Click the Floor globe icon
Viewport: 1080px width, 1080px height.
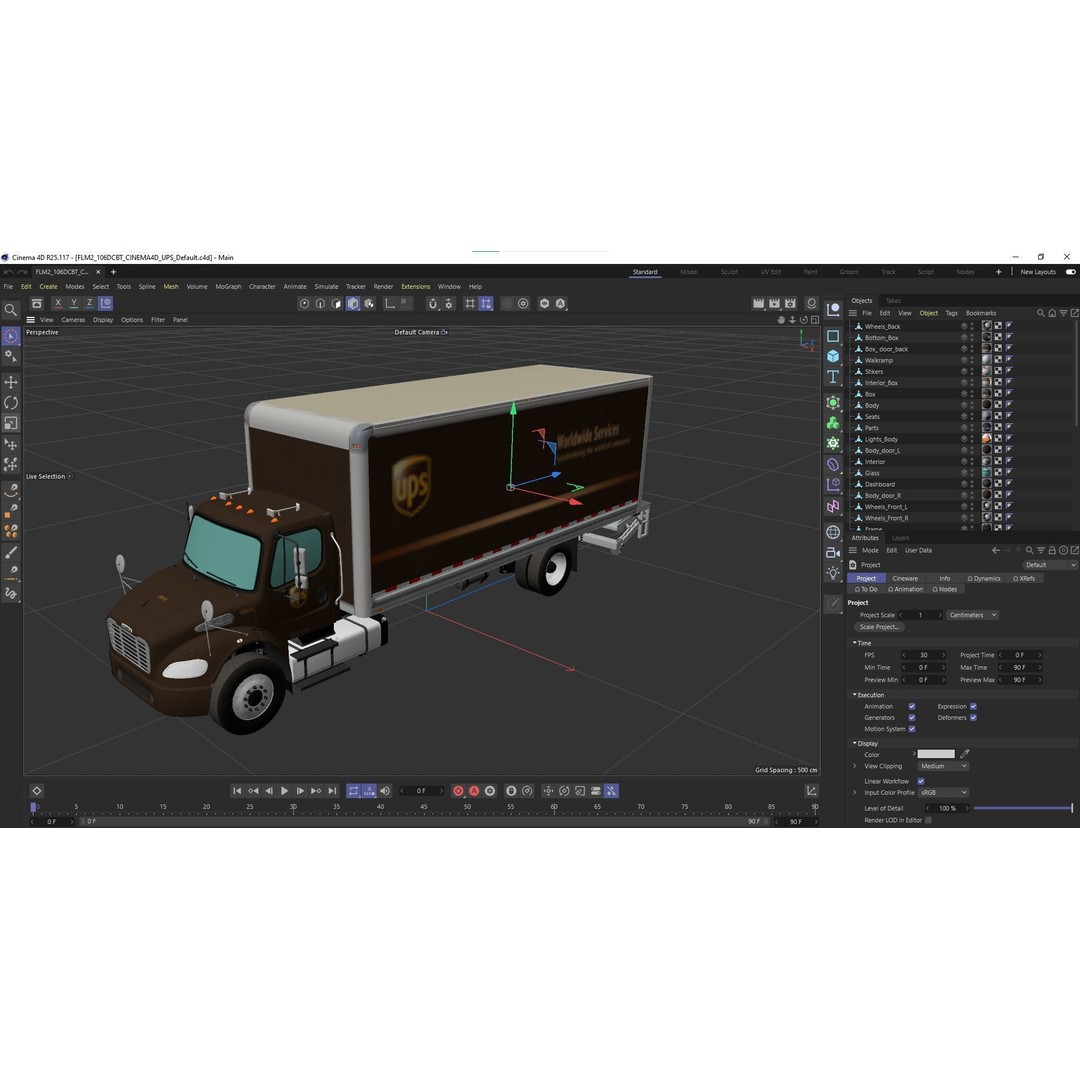833,532
